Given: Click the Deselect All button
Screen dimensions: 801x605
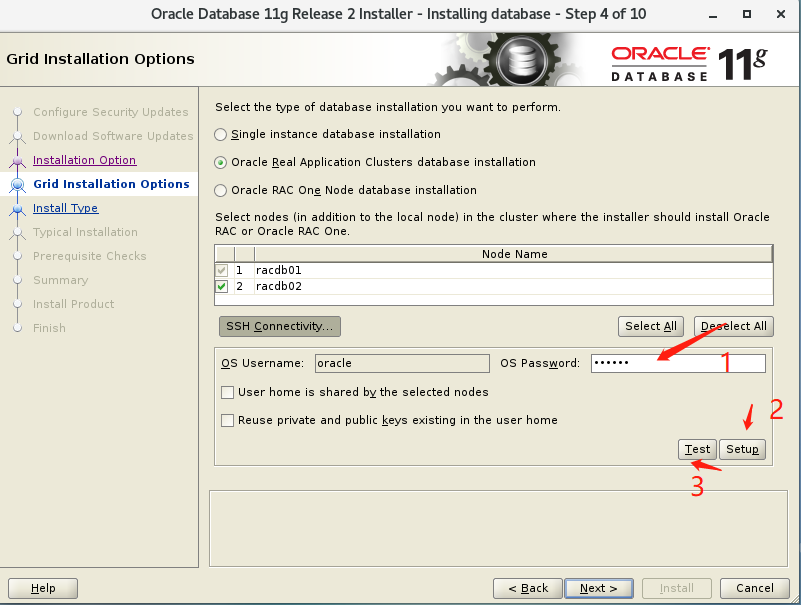Looking at the screenshot, I should pyautogui.click(x=734, y=327).
